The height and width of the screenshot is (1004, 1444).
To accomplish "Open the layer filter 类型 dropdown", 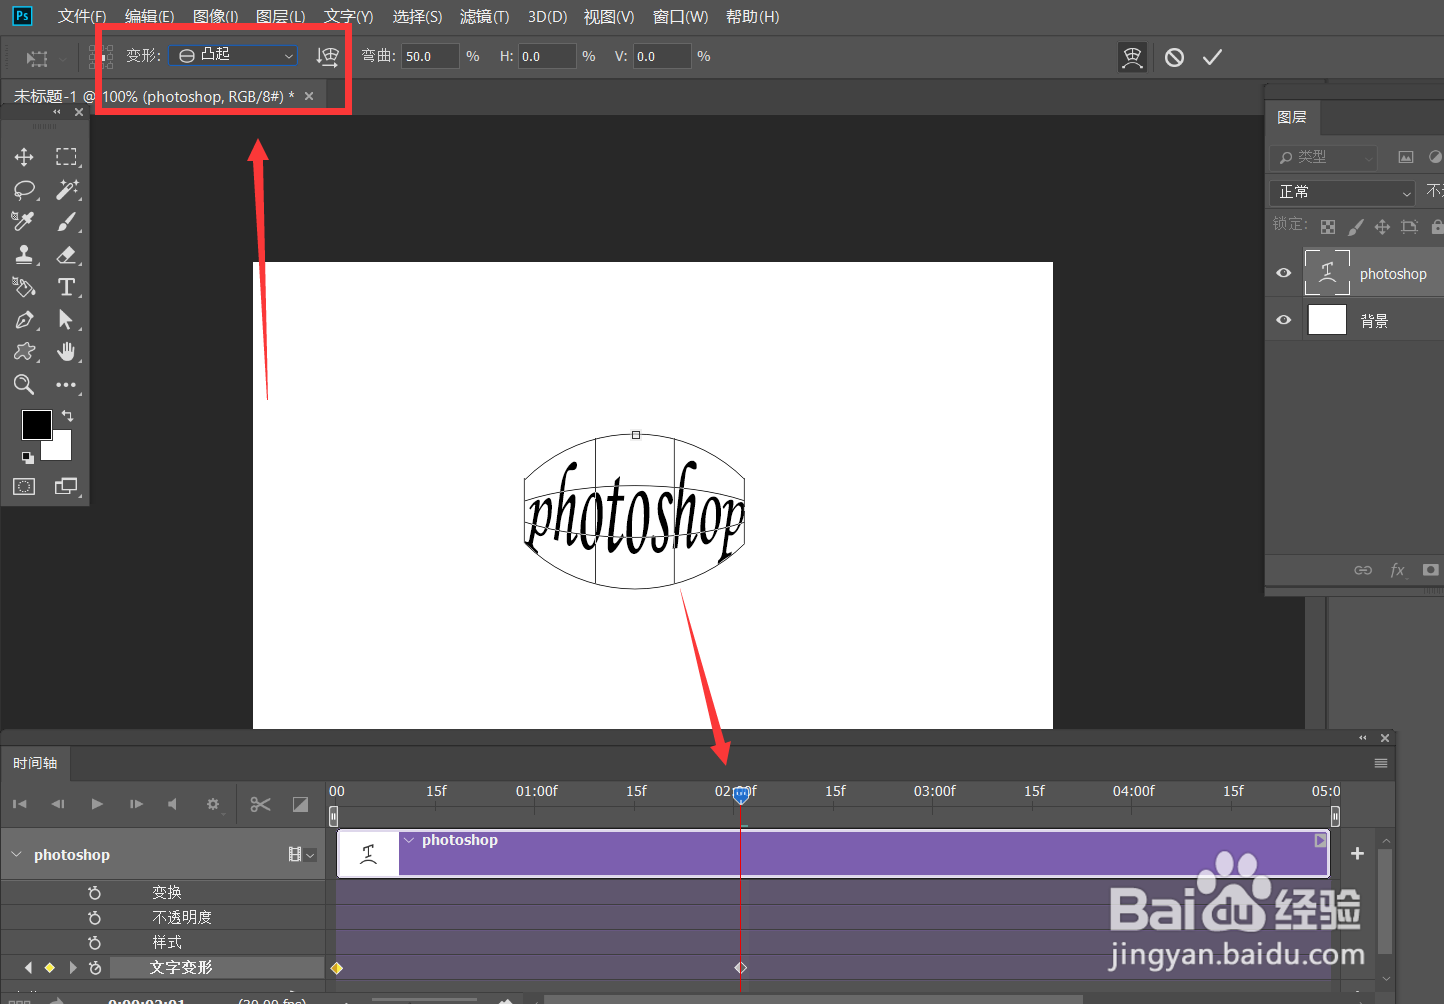I will [x=1324, y=157].
